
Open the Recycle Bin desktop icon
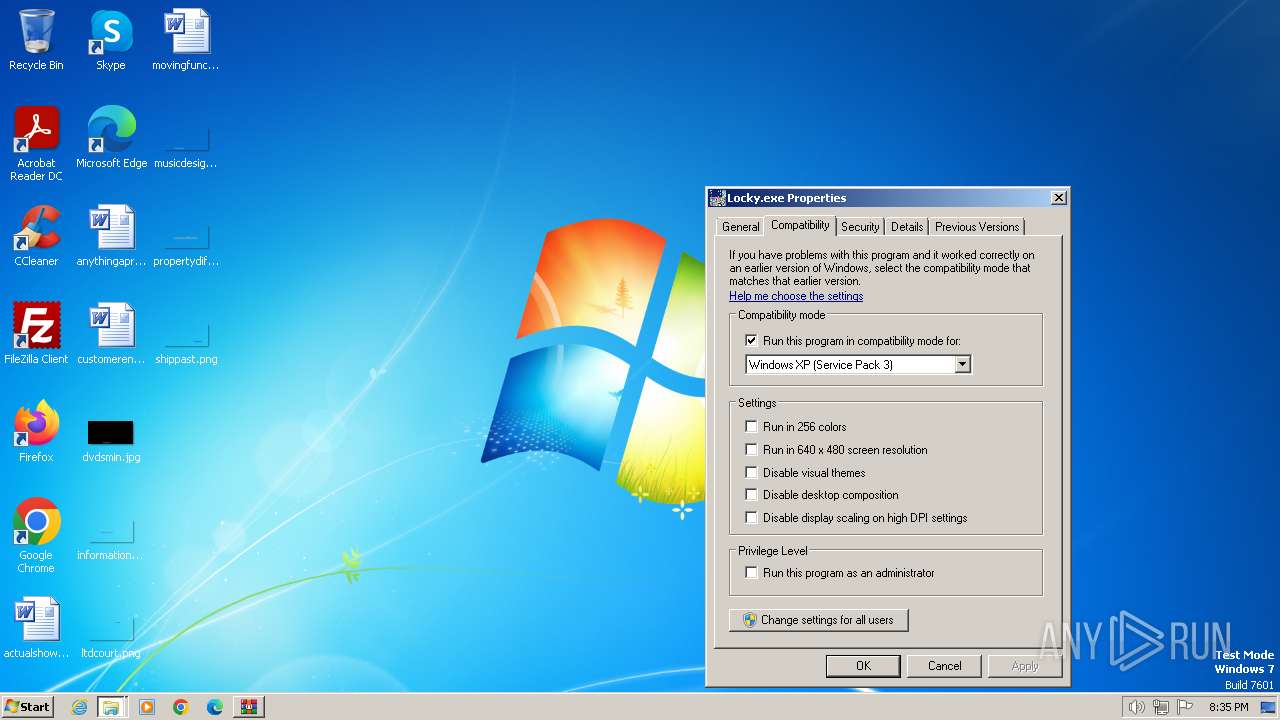(x=36, y=40)
